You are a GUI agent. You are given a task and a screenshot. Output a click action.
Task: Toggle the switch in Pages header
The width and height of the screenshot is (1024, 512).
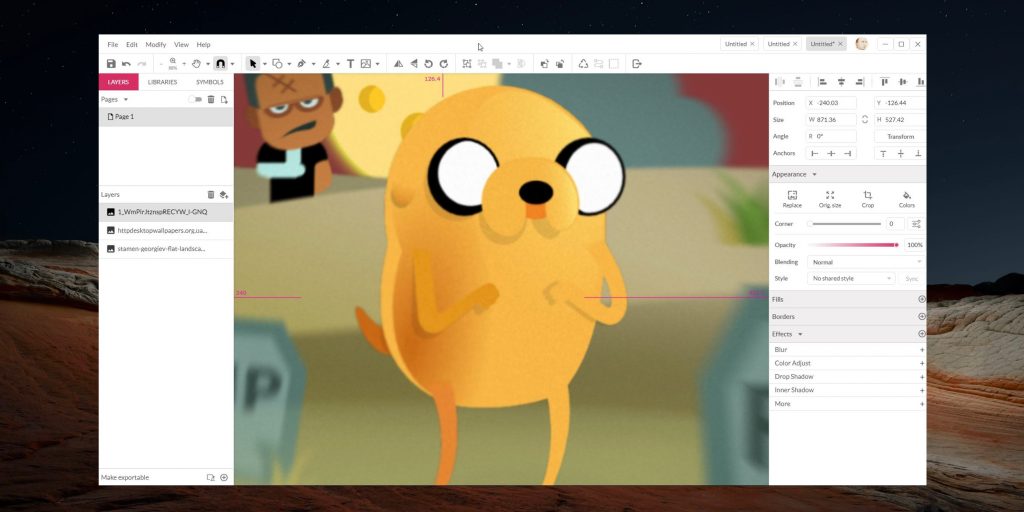(195, 100)
